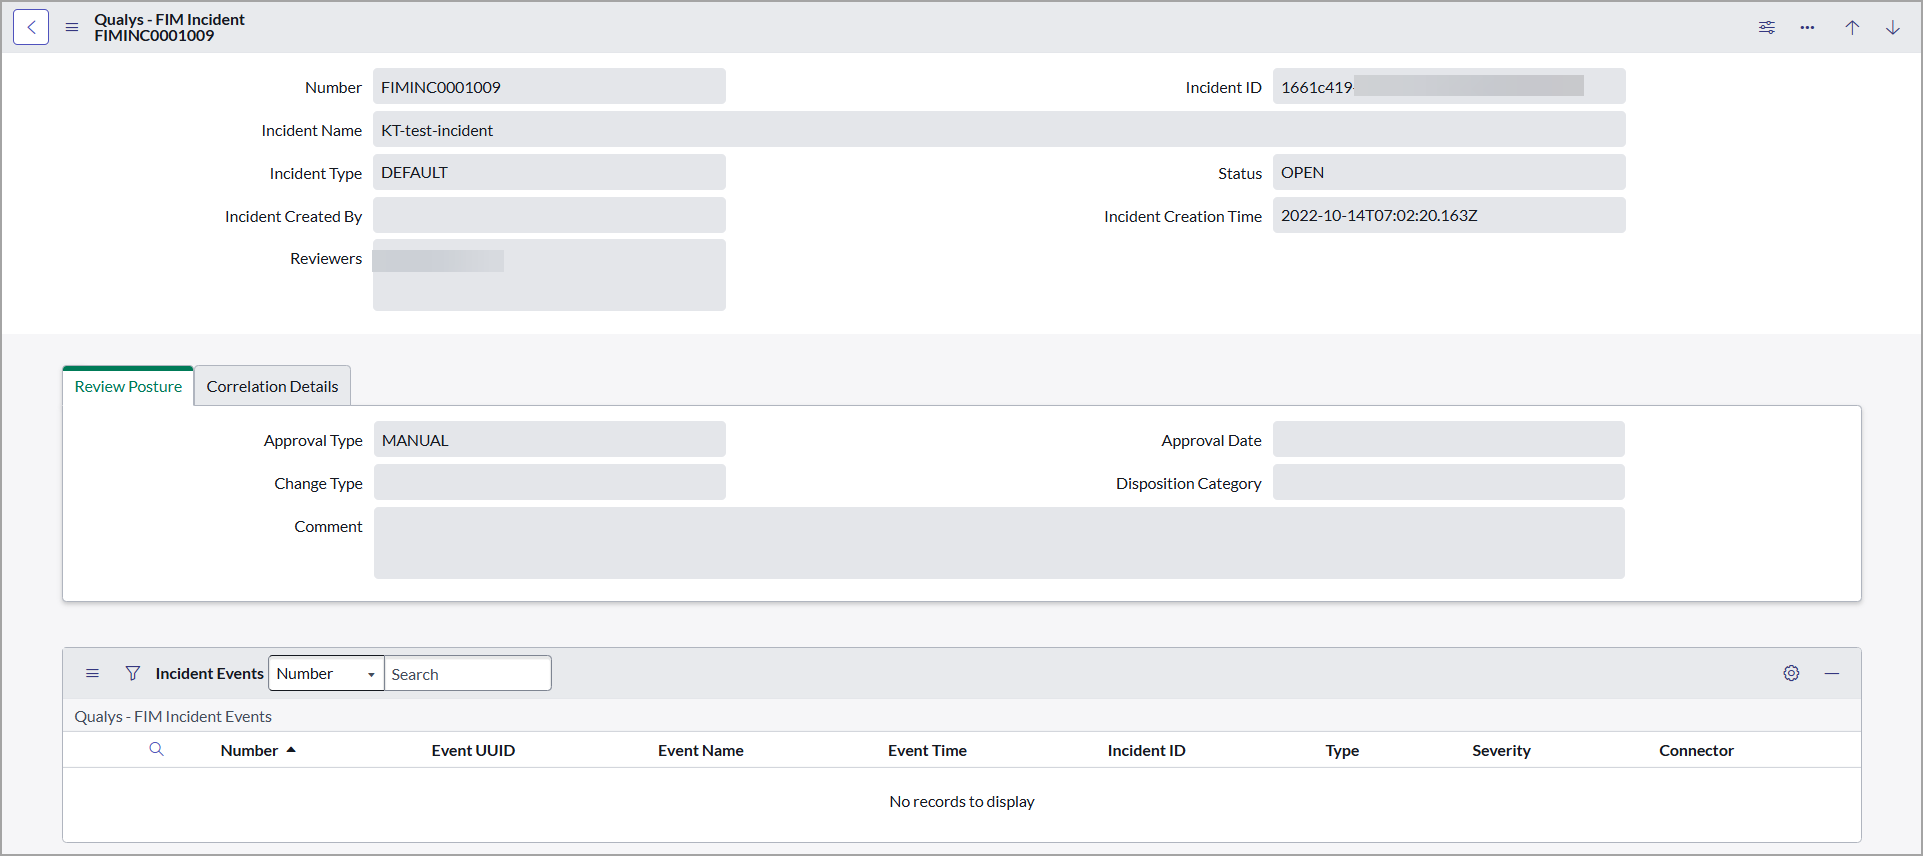Toggle column search magnifier icon
Screen dimensions: 1923x856
(x=156, y=749)
